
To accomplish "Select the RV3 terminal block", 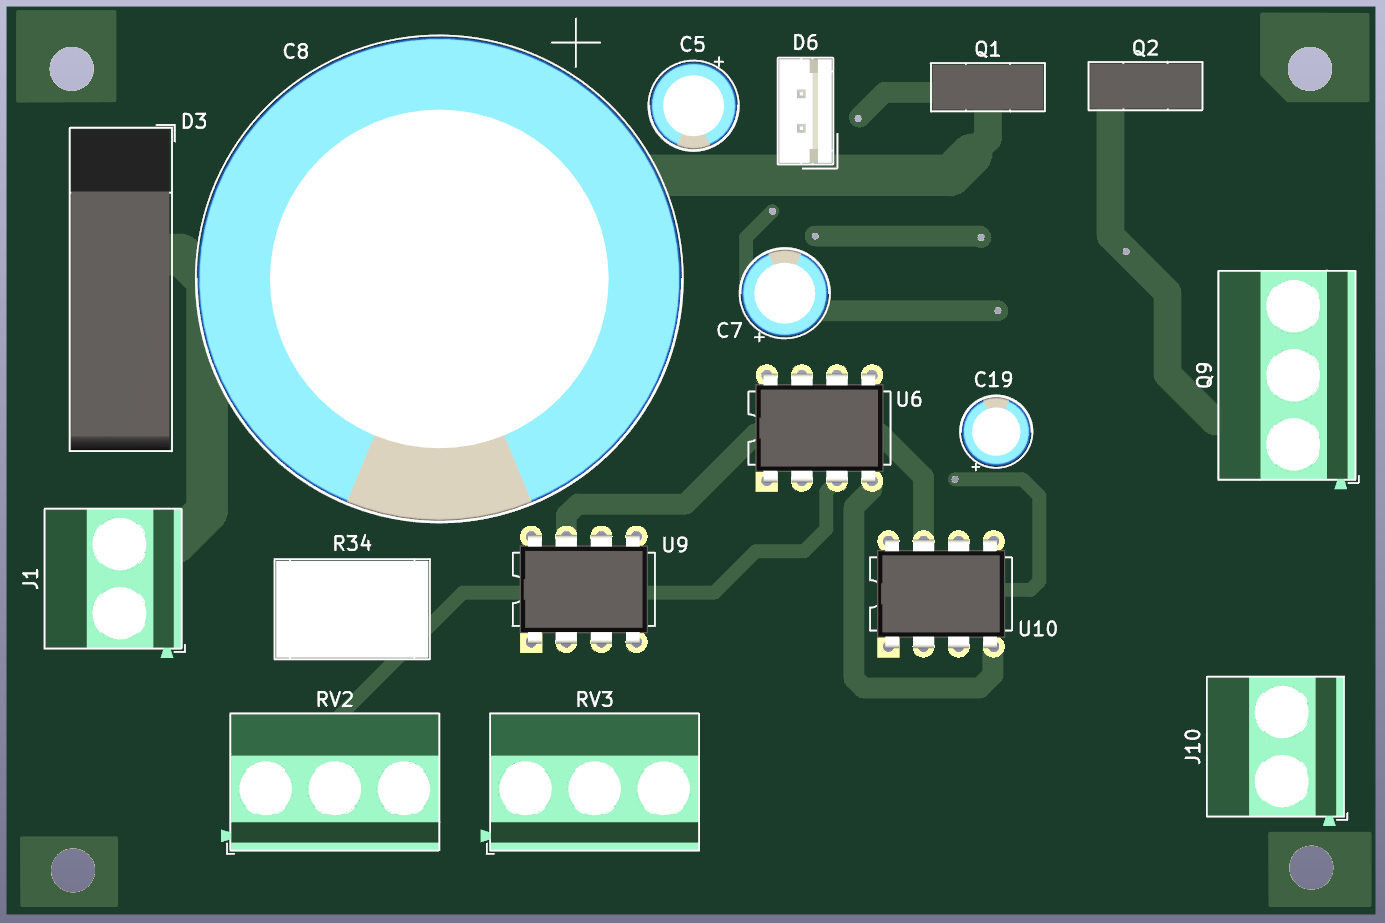I will (x=594, y=782).
